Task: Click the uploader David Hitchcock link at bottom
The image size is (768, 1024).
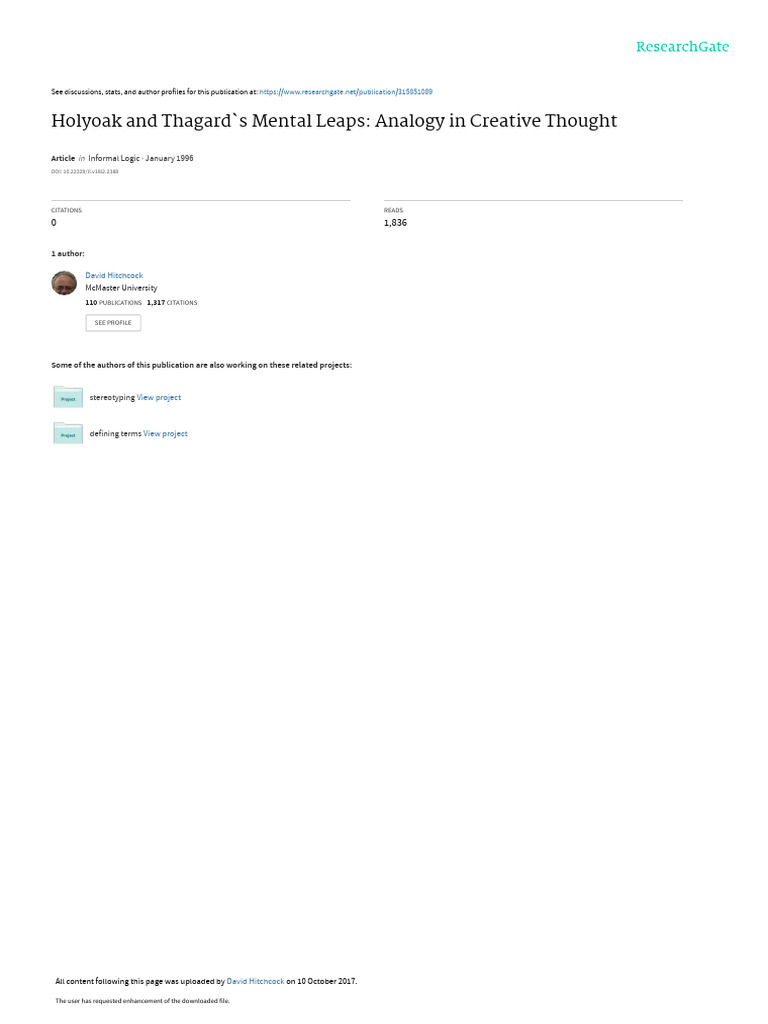Action: pos(255,981)
